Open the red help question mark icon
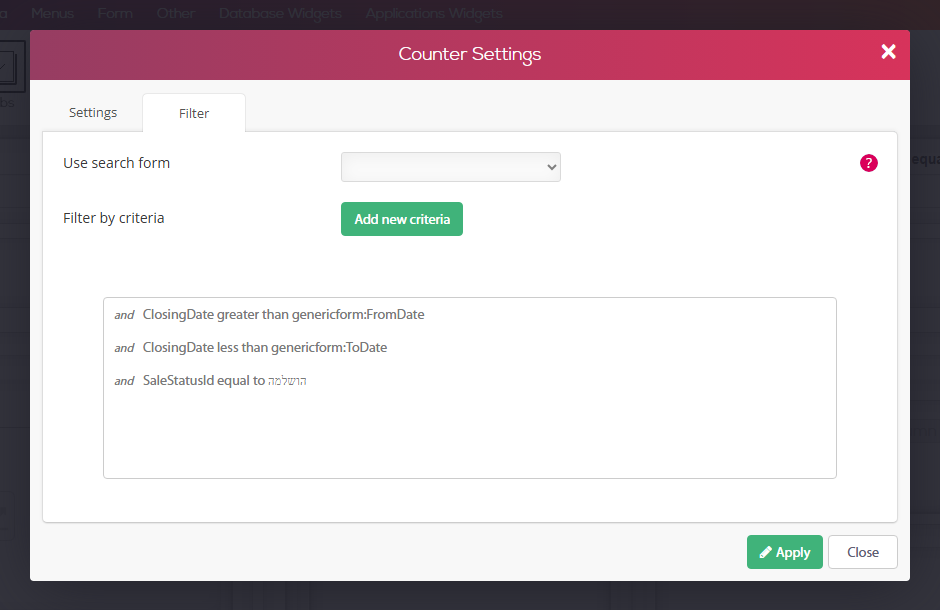The image size is (940, 610). 869,163
